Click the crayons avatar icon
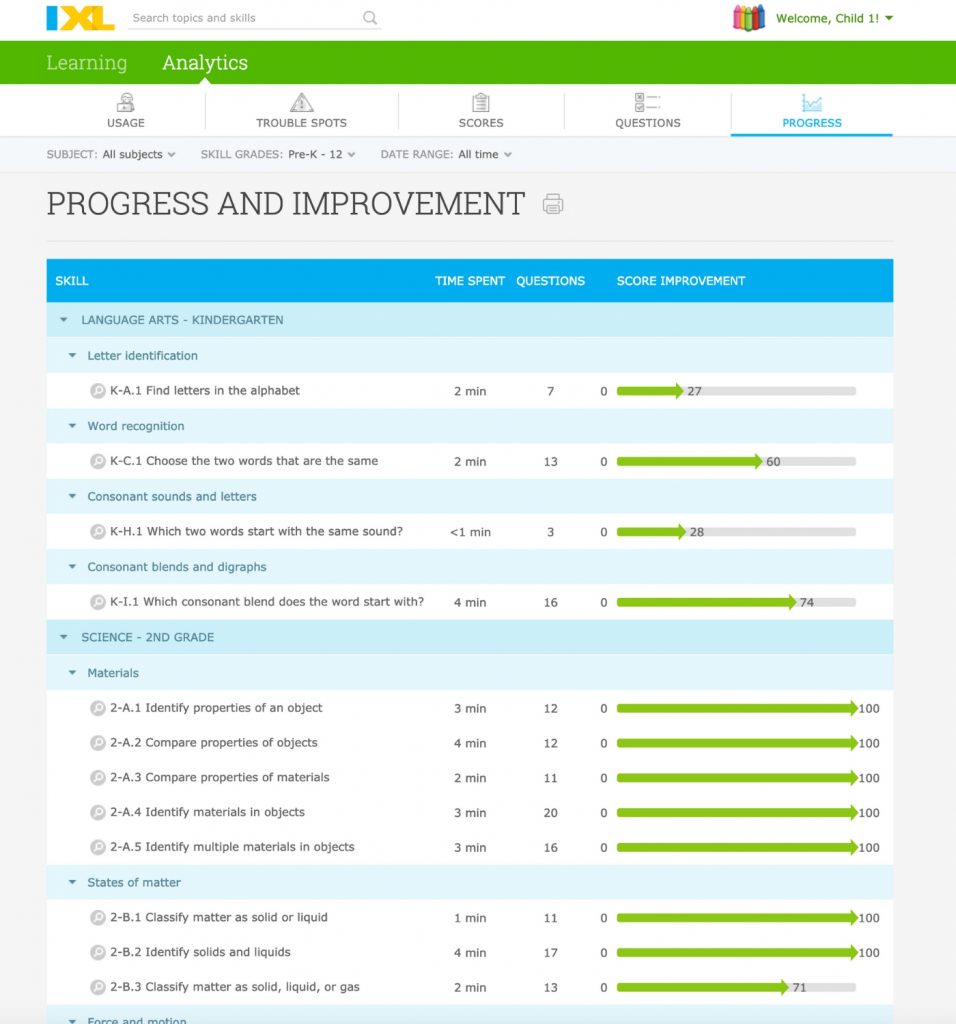This screenshot has height=1024, width=956. [749, 18]
